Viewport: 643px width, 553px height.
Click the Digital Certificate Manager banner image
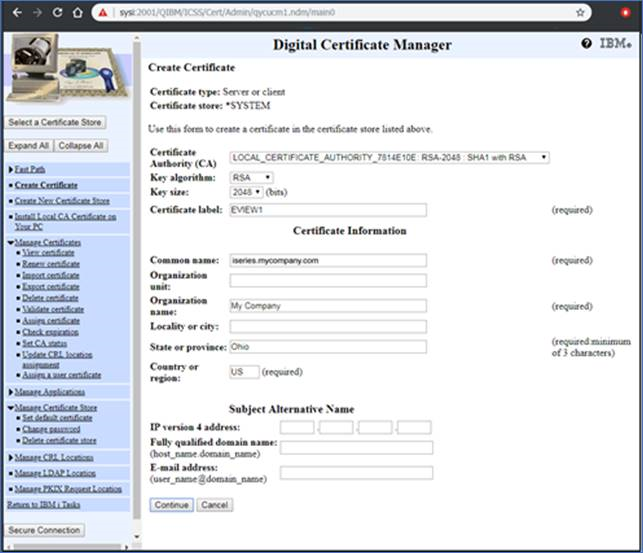pos(68,67)
